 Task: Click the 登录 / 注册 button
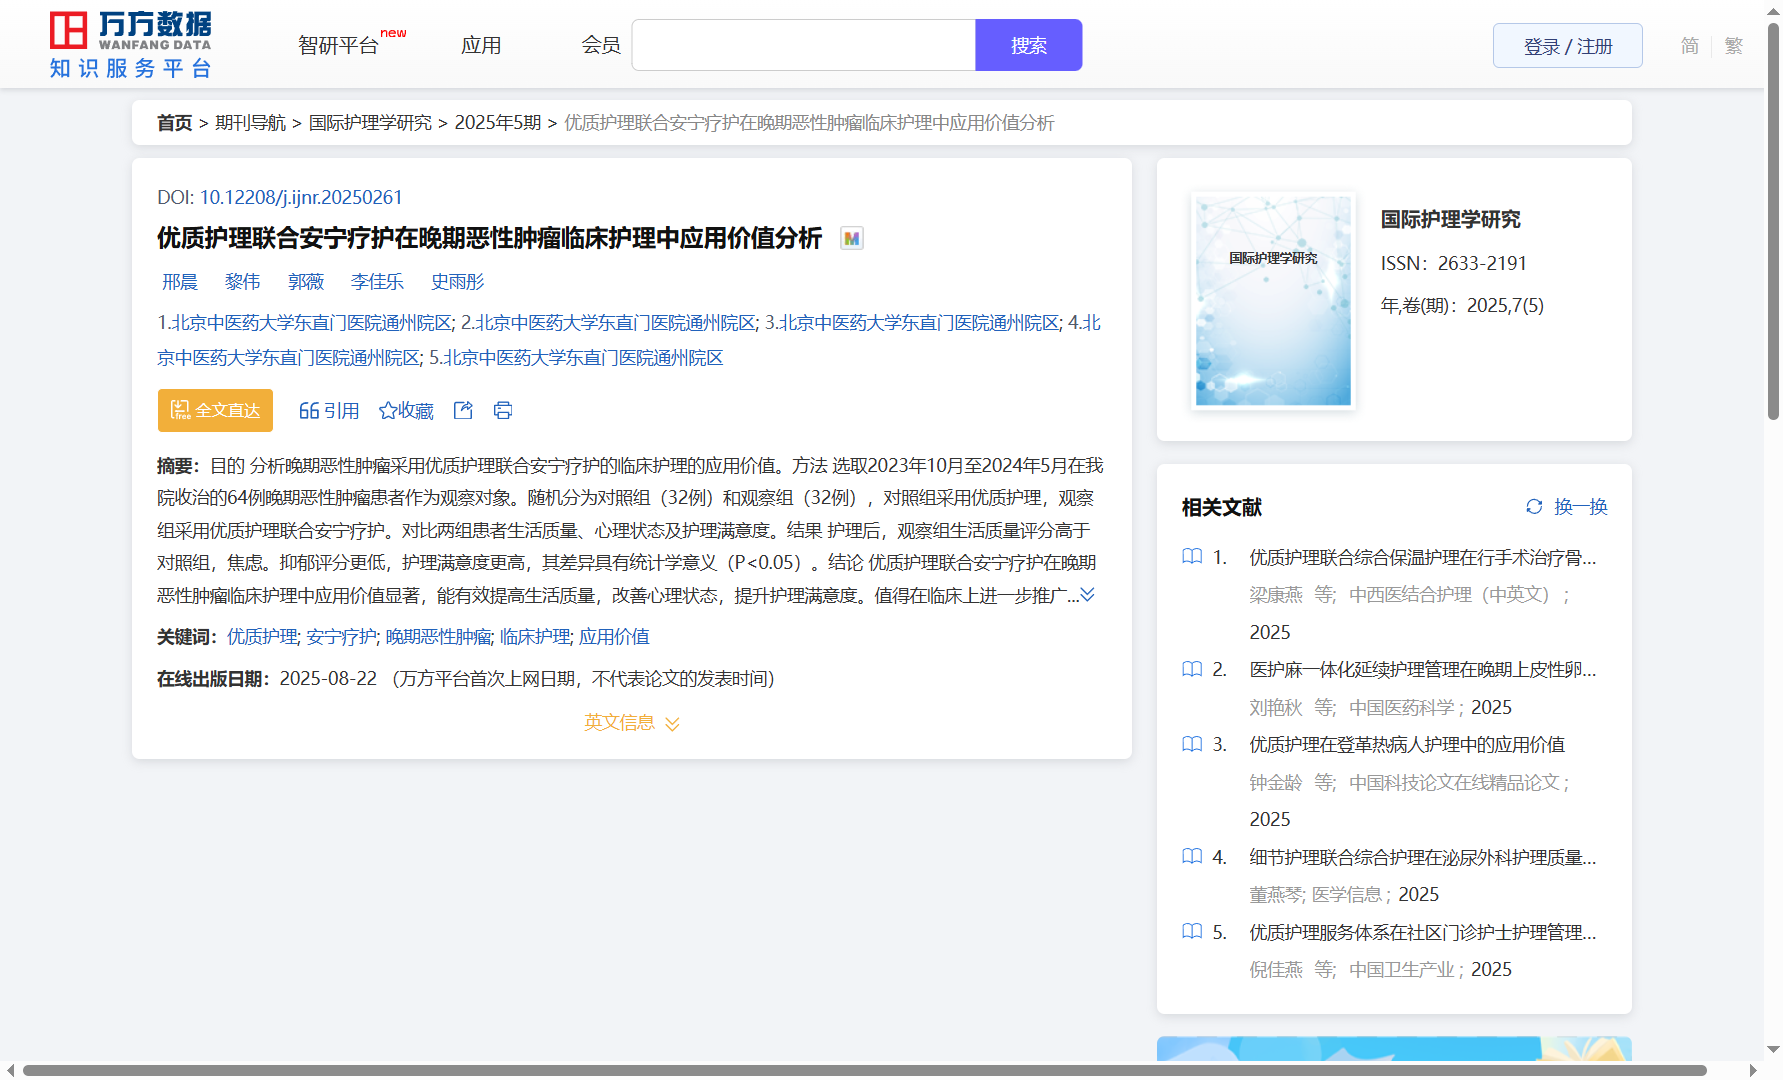pyautogui.click(x=1567, y=46)
